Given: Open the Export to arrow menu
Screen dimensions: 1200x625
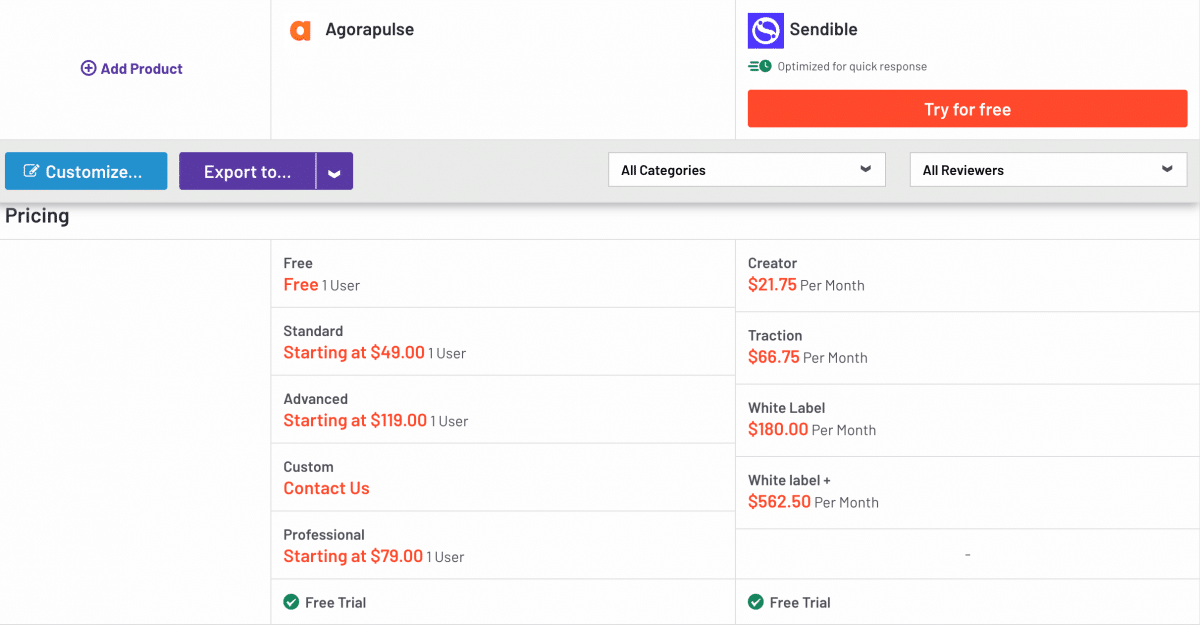Looking at the screenshot, I should click(x=335, y=172).
